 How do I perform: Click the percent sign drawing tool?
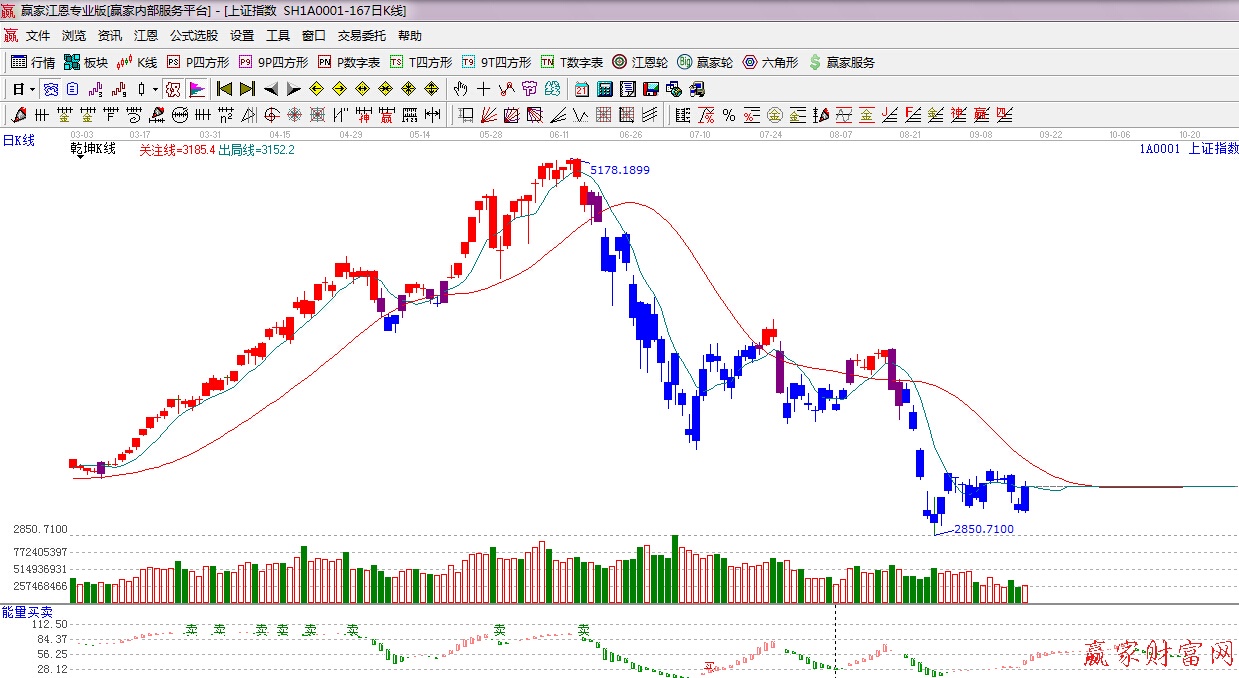[729, 115]
